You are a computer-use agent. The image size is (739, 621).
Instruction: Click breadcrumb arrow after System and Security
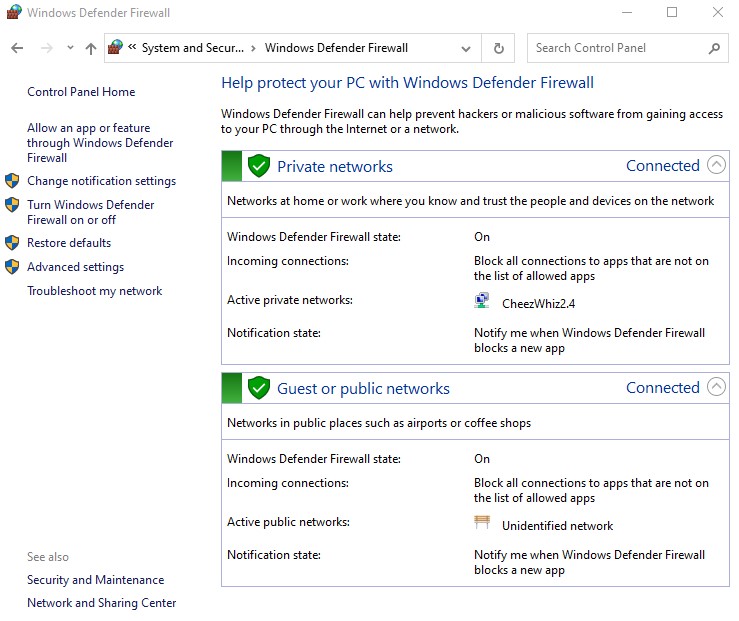(x=254, y=48)
